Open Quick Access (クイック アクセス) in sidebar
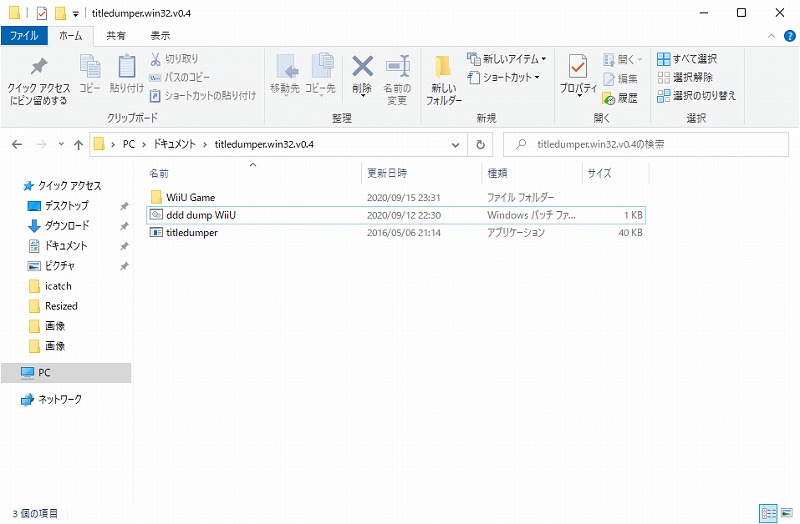800x524 pixels. pos(62,186)
